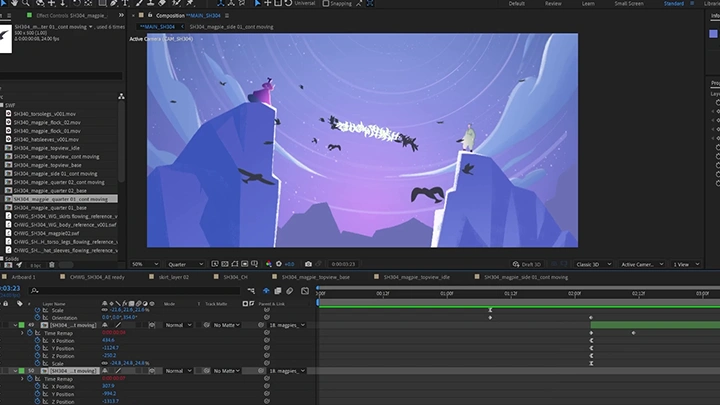This screenshot has height=405, width=720.
Task: Toggle the 3D layer switch of layer 50
Action: coord(152,371)
